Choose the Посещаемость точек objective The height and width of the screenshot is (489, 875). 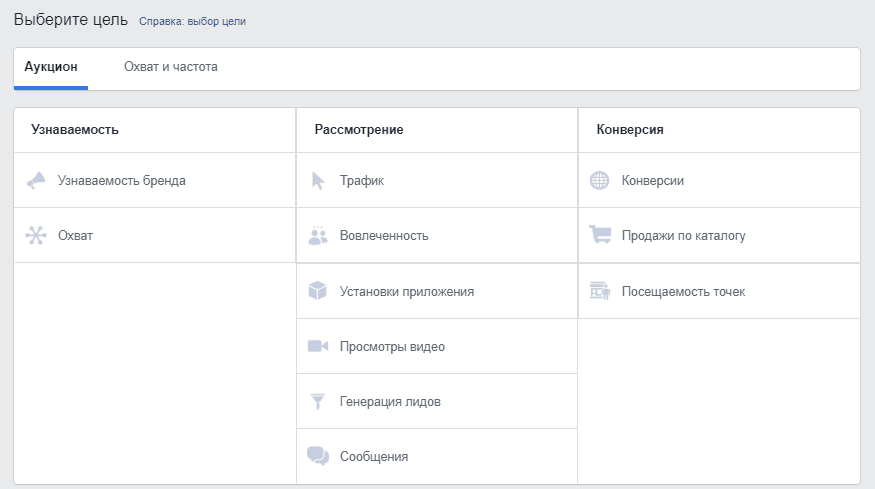(719, 291)
